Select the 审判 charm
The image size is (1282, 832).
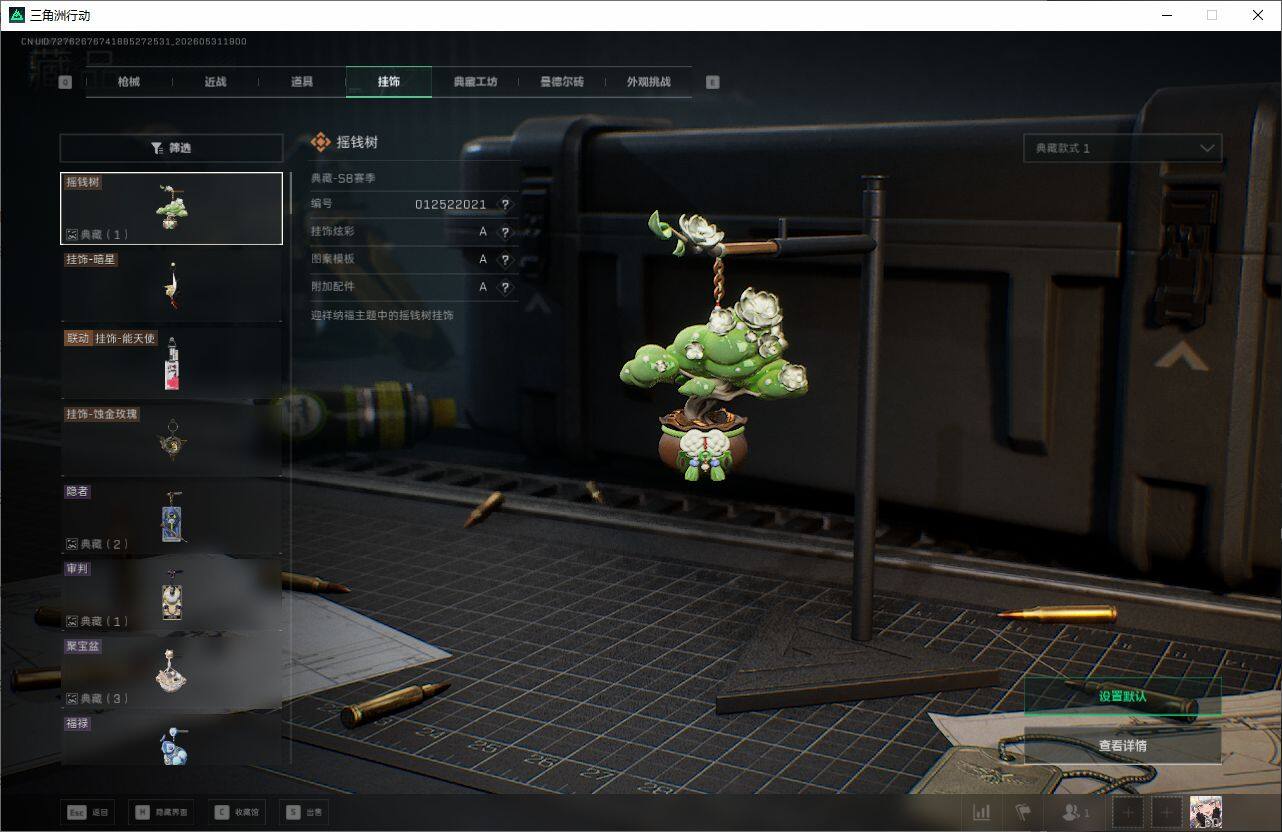(171, 595)
